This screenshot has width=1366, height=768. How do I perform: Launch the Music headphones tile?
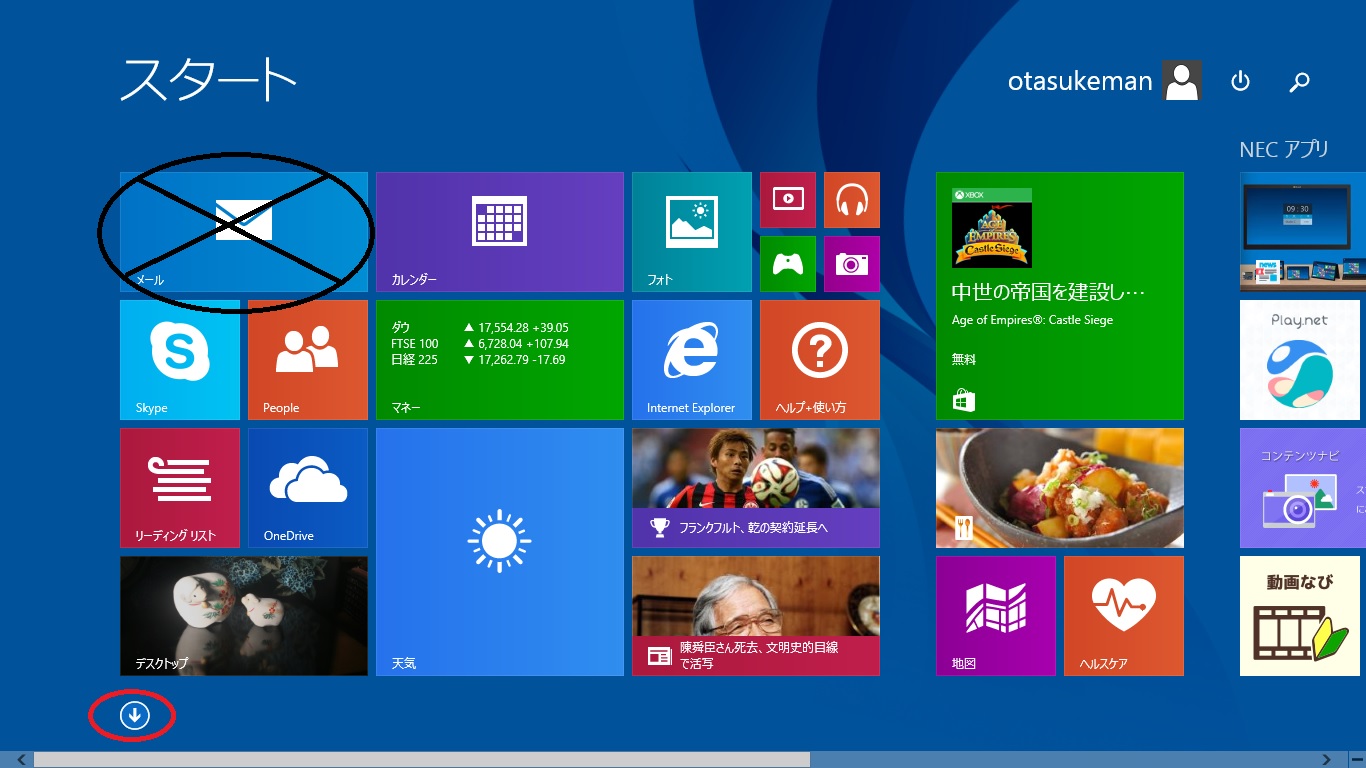852,200
